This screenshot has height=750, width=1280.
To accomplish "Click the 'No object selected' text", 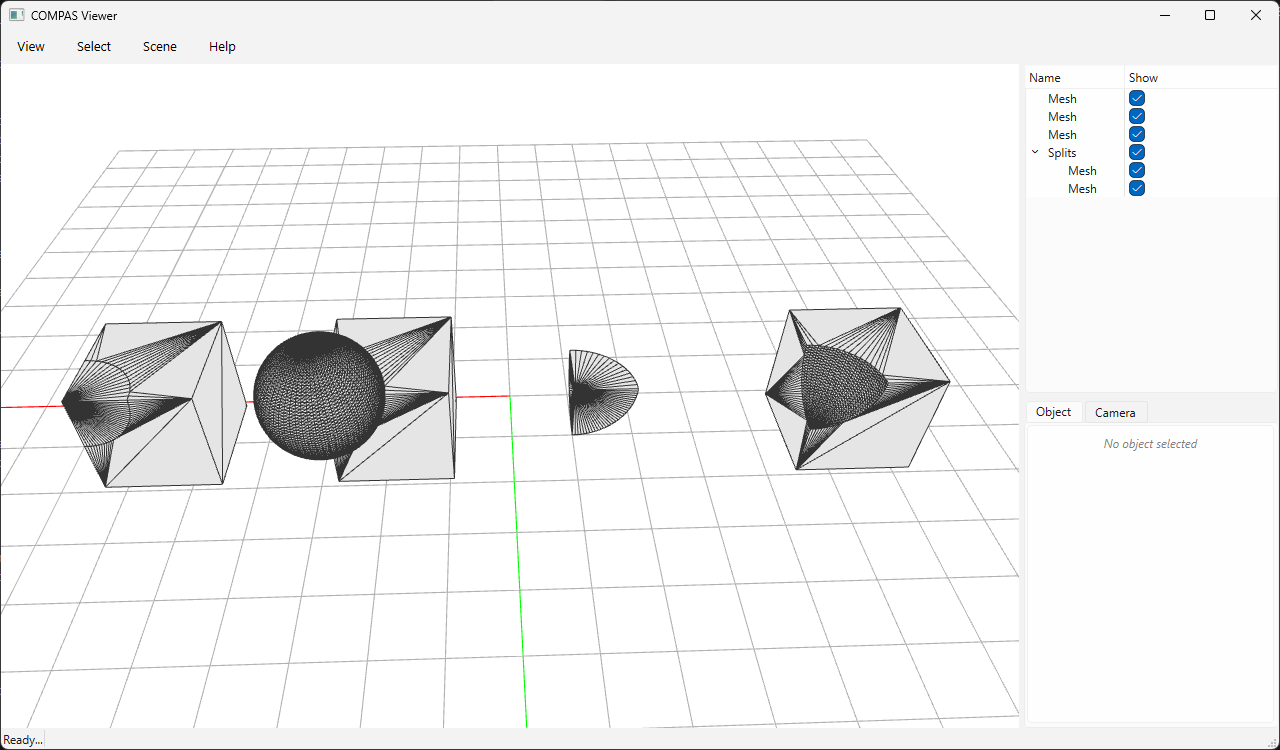I will 1150,444.
